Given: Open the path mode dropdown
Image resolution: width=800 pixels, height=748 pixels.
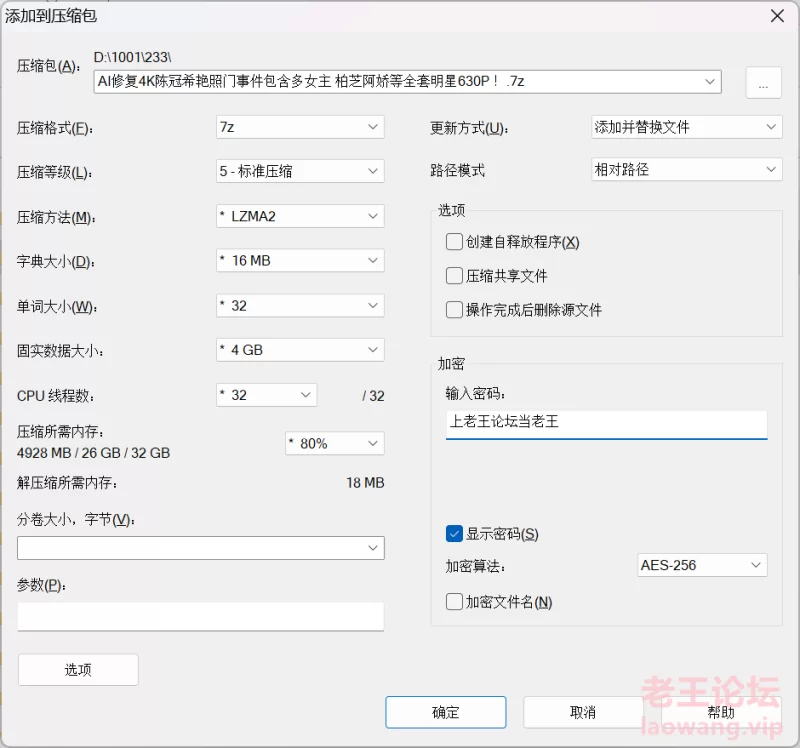Looking at the screenshot, I should click(686, 170).
